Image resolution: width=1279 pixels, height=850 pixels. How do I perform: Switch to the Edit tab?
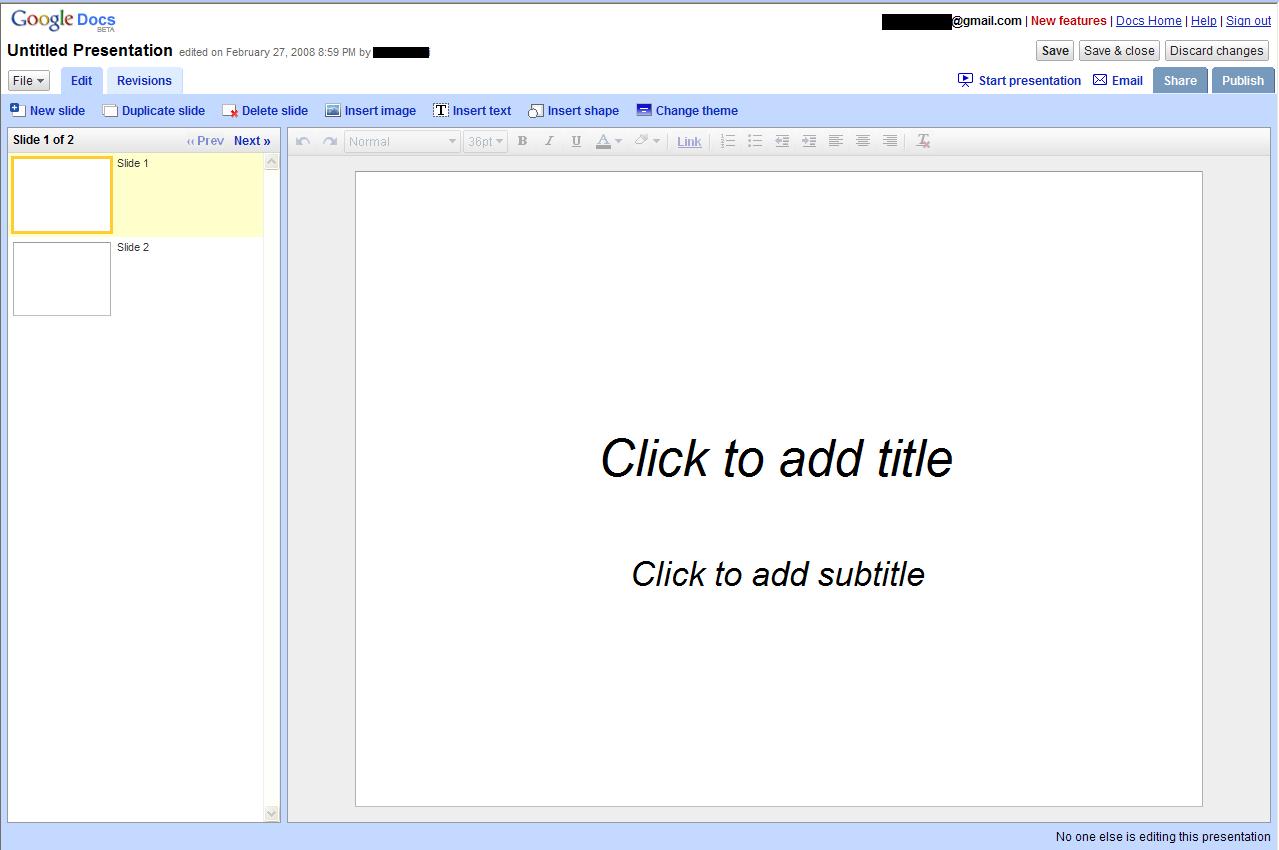tap(81, 81)
